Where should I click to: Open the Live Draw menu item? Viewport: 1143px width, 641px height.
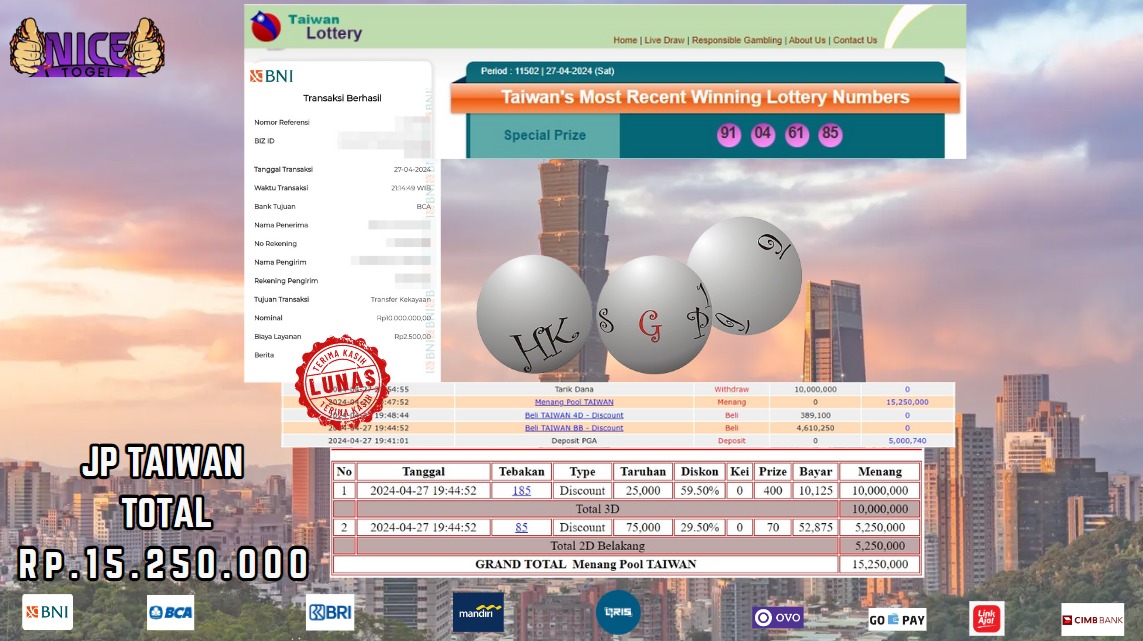tap(664, 41)
